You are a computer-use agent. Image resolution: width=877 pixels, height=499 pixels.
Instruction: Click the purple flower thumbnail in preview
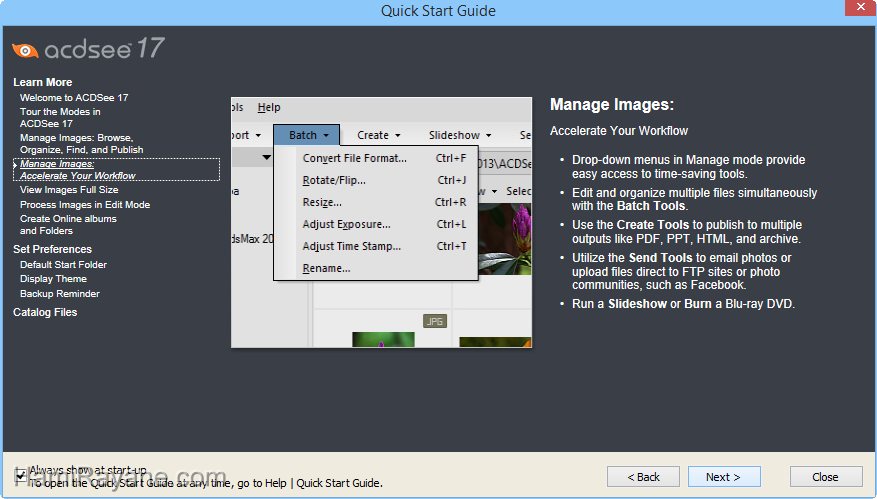504,239
